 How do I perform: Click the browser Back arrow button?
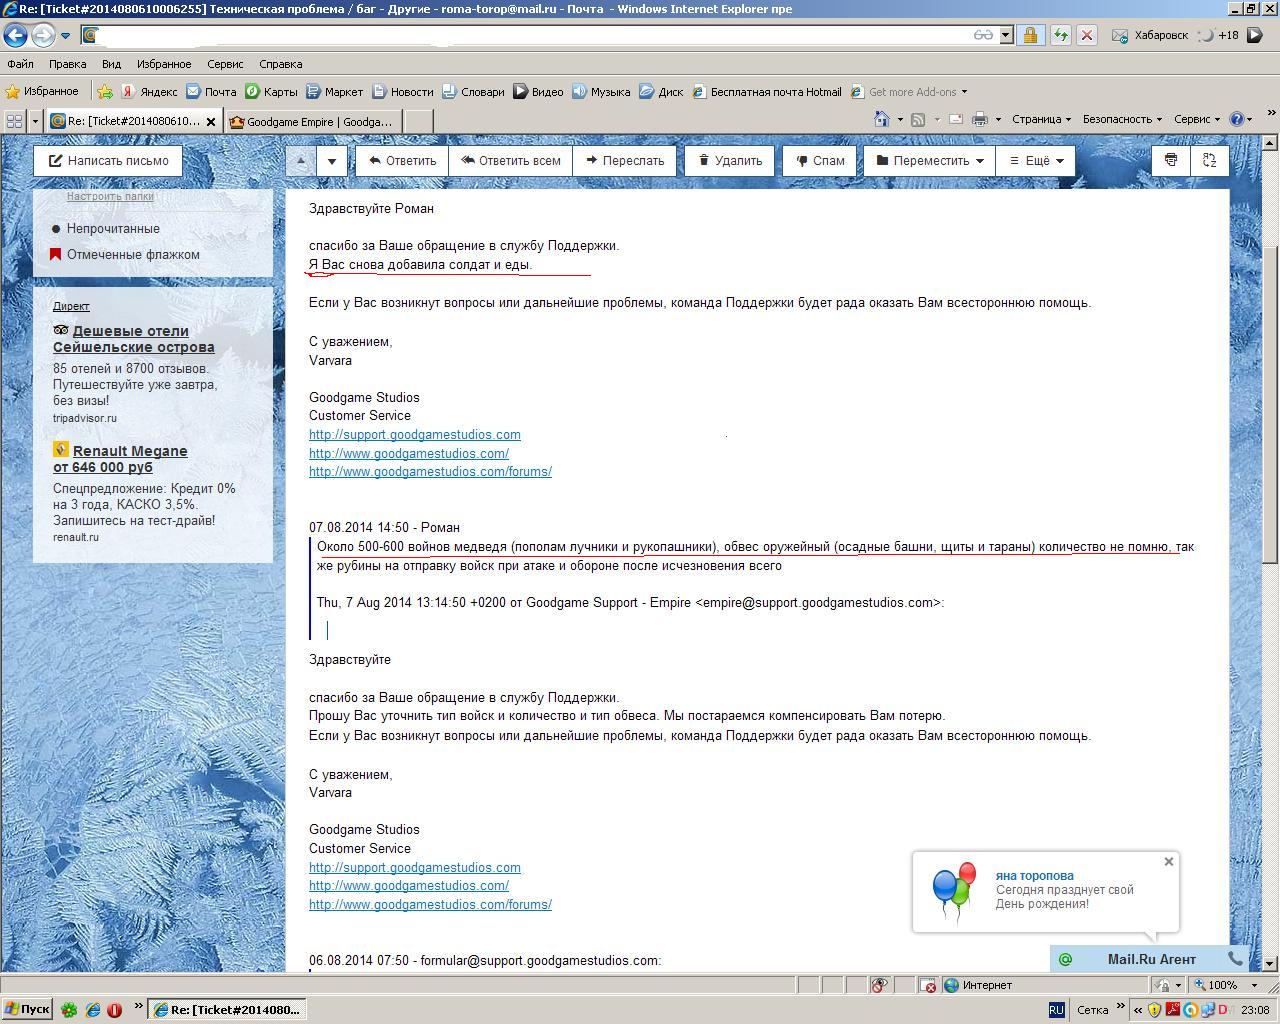tap(15, 35)
